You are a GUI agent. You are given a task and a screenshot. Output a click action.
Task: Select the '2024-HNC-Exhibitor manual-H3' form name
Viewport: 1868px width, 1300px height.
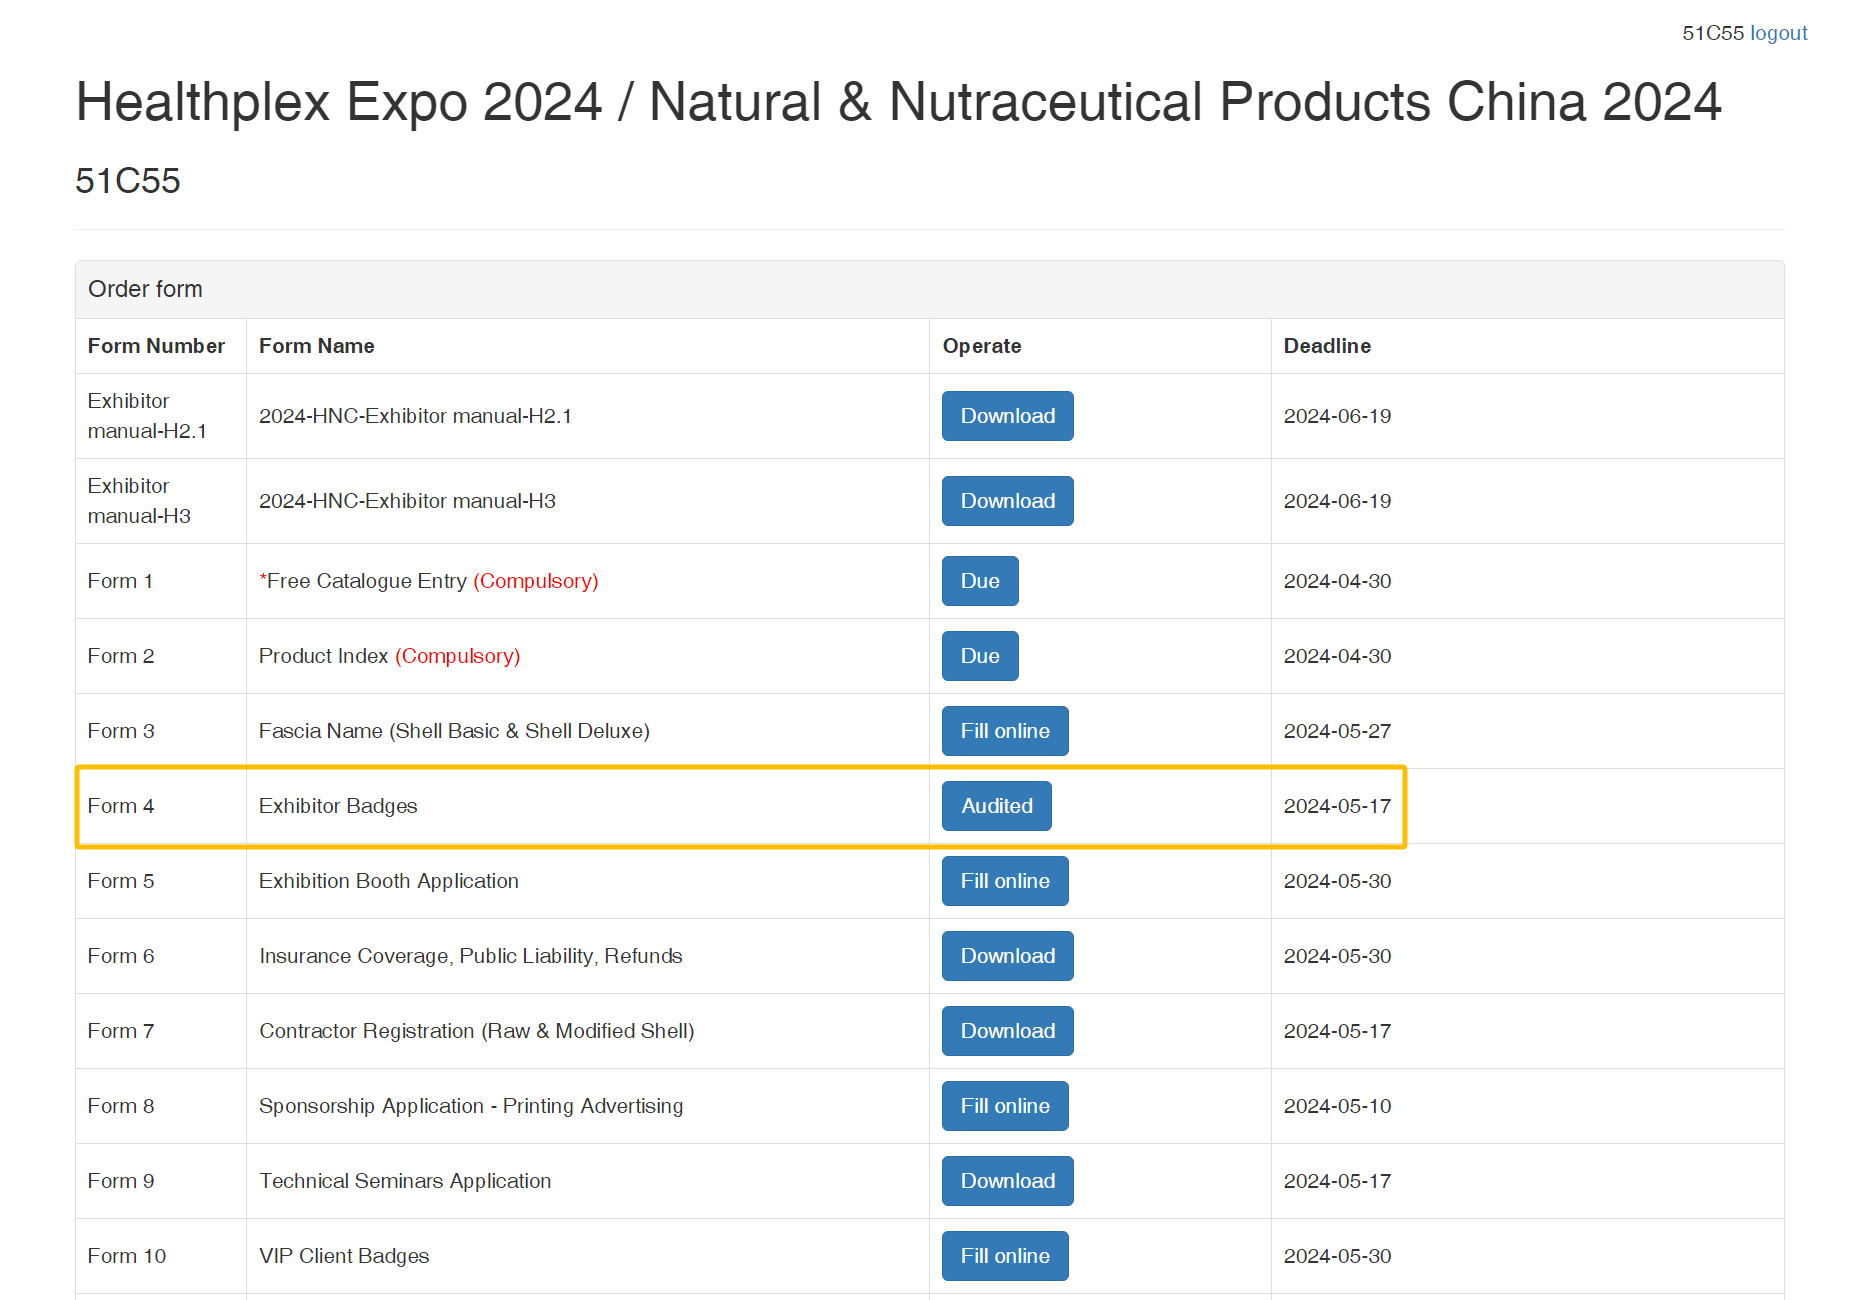(x=407, y=501)
